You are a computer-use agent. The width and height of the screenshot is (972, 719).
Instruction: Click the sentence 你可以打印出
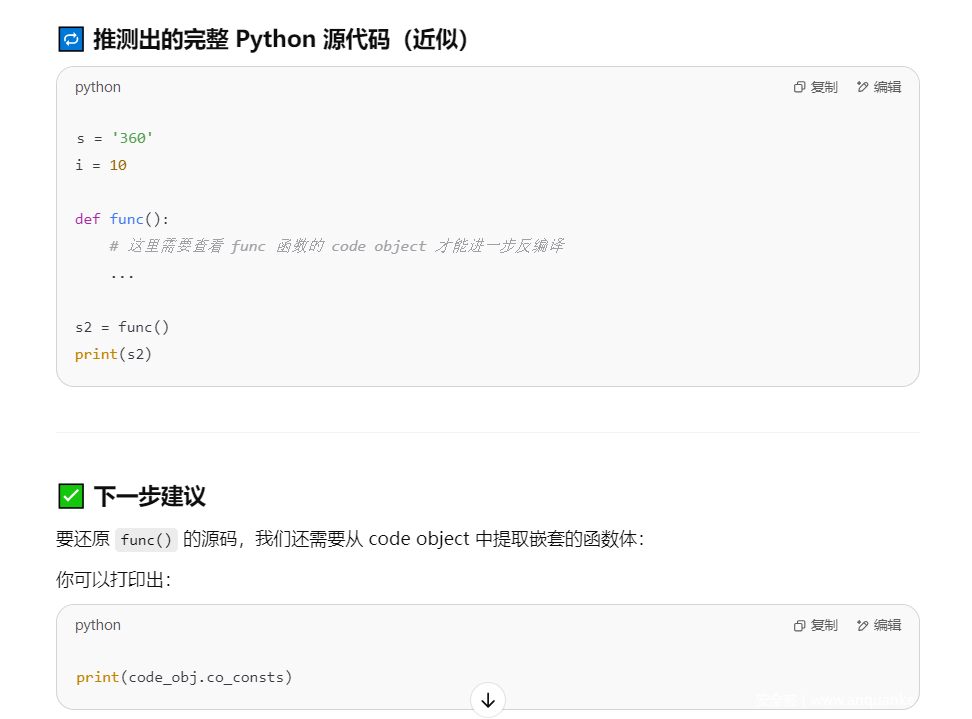(x=113, y=579)
